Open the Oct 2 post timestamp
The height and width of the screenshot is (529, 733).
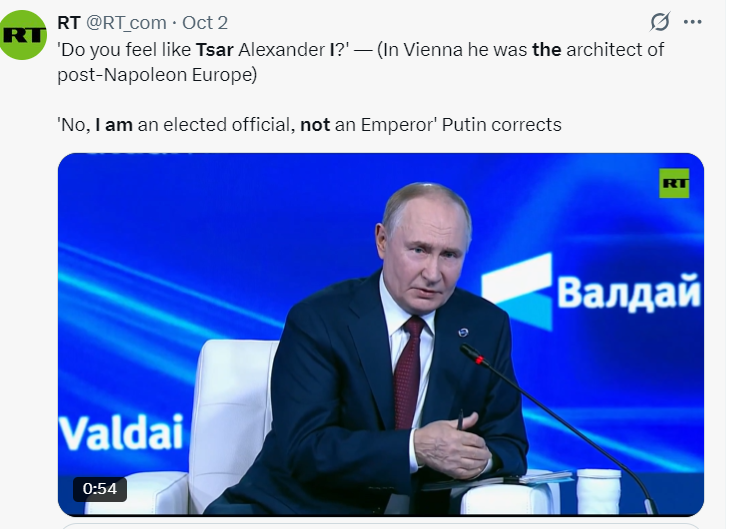click(x=205, y=23)
